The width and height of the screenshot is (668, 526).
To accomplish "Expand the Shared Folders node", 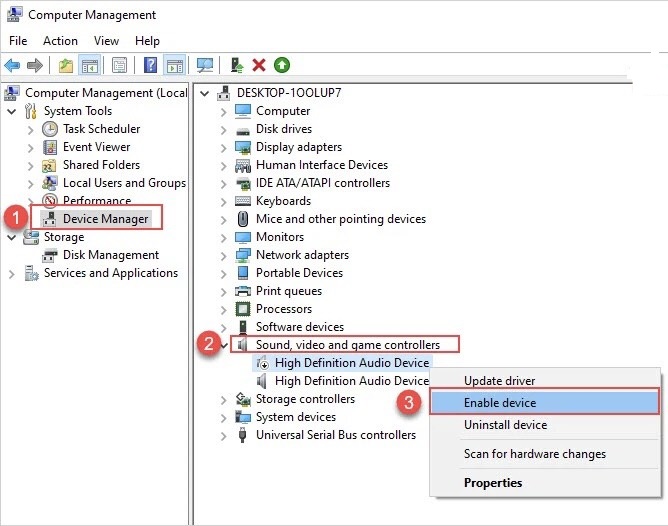I will 30,166.
